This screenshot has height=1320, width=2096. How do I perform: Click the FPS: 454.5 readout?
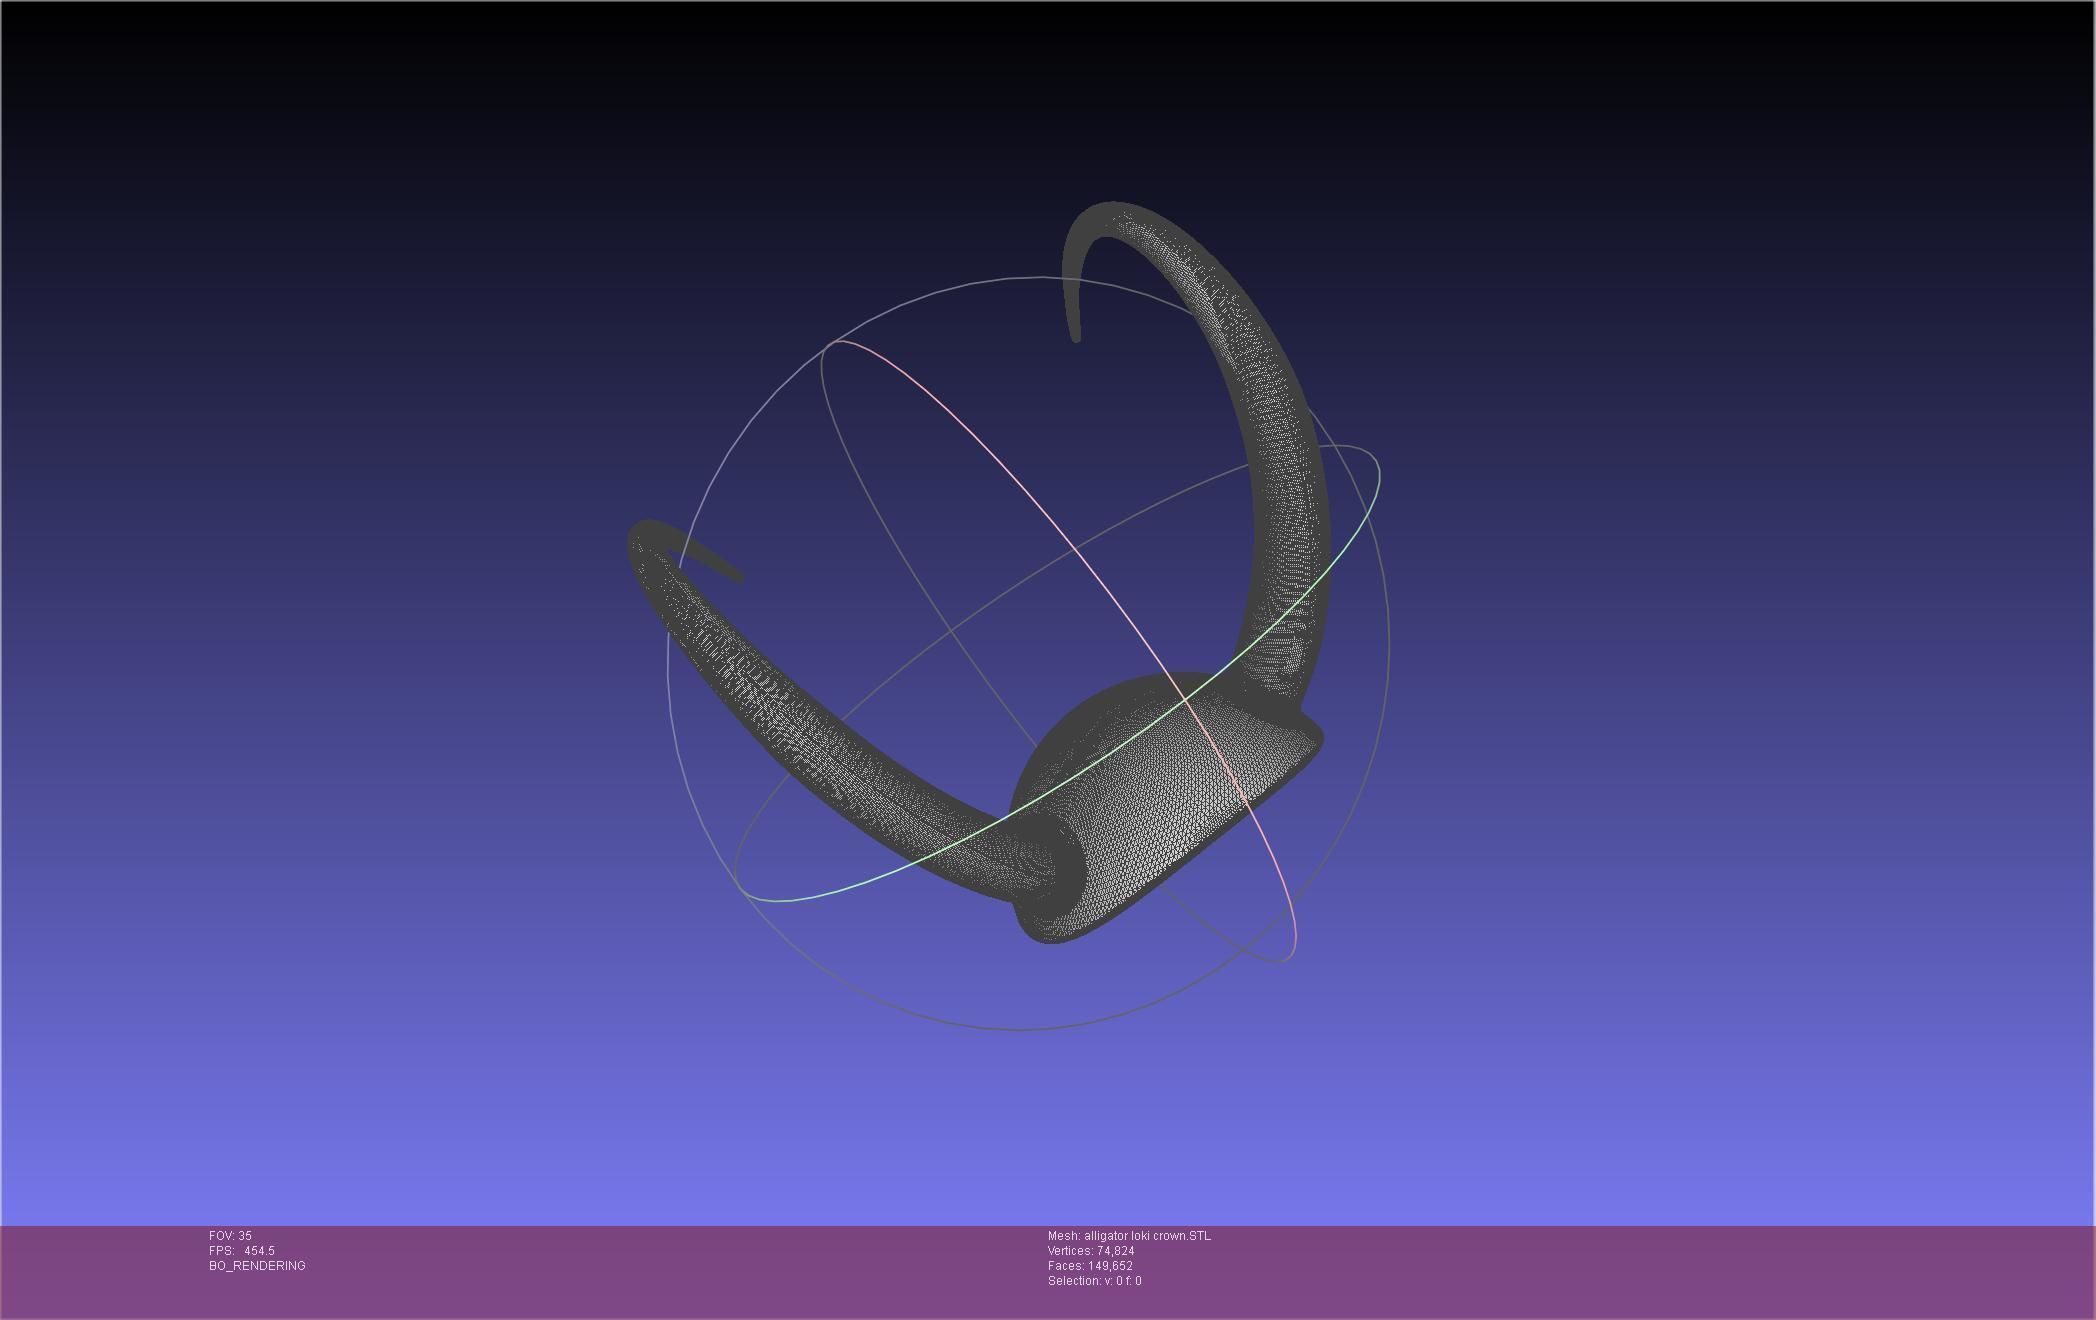tap(242, 1251)
